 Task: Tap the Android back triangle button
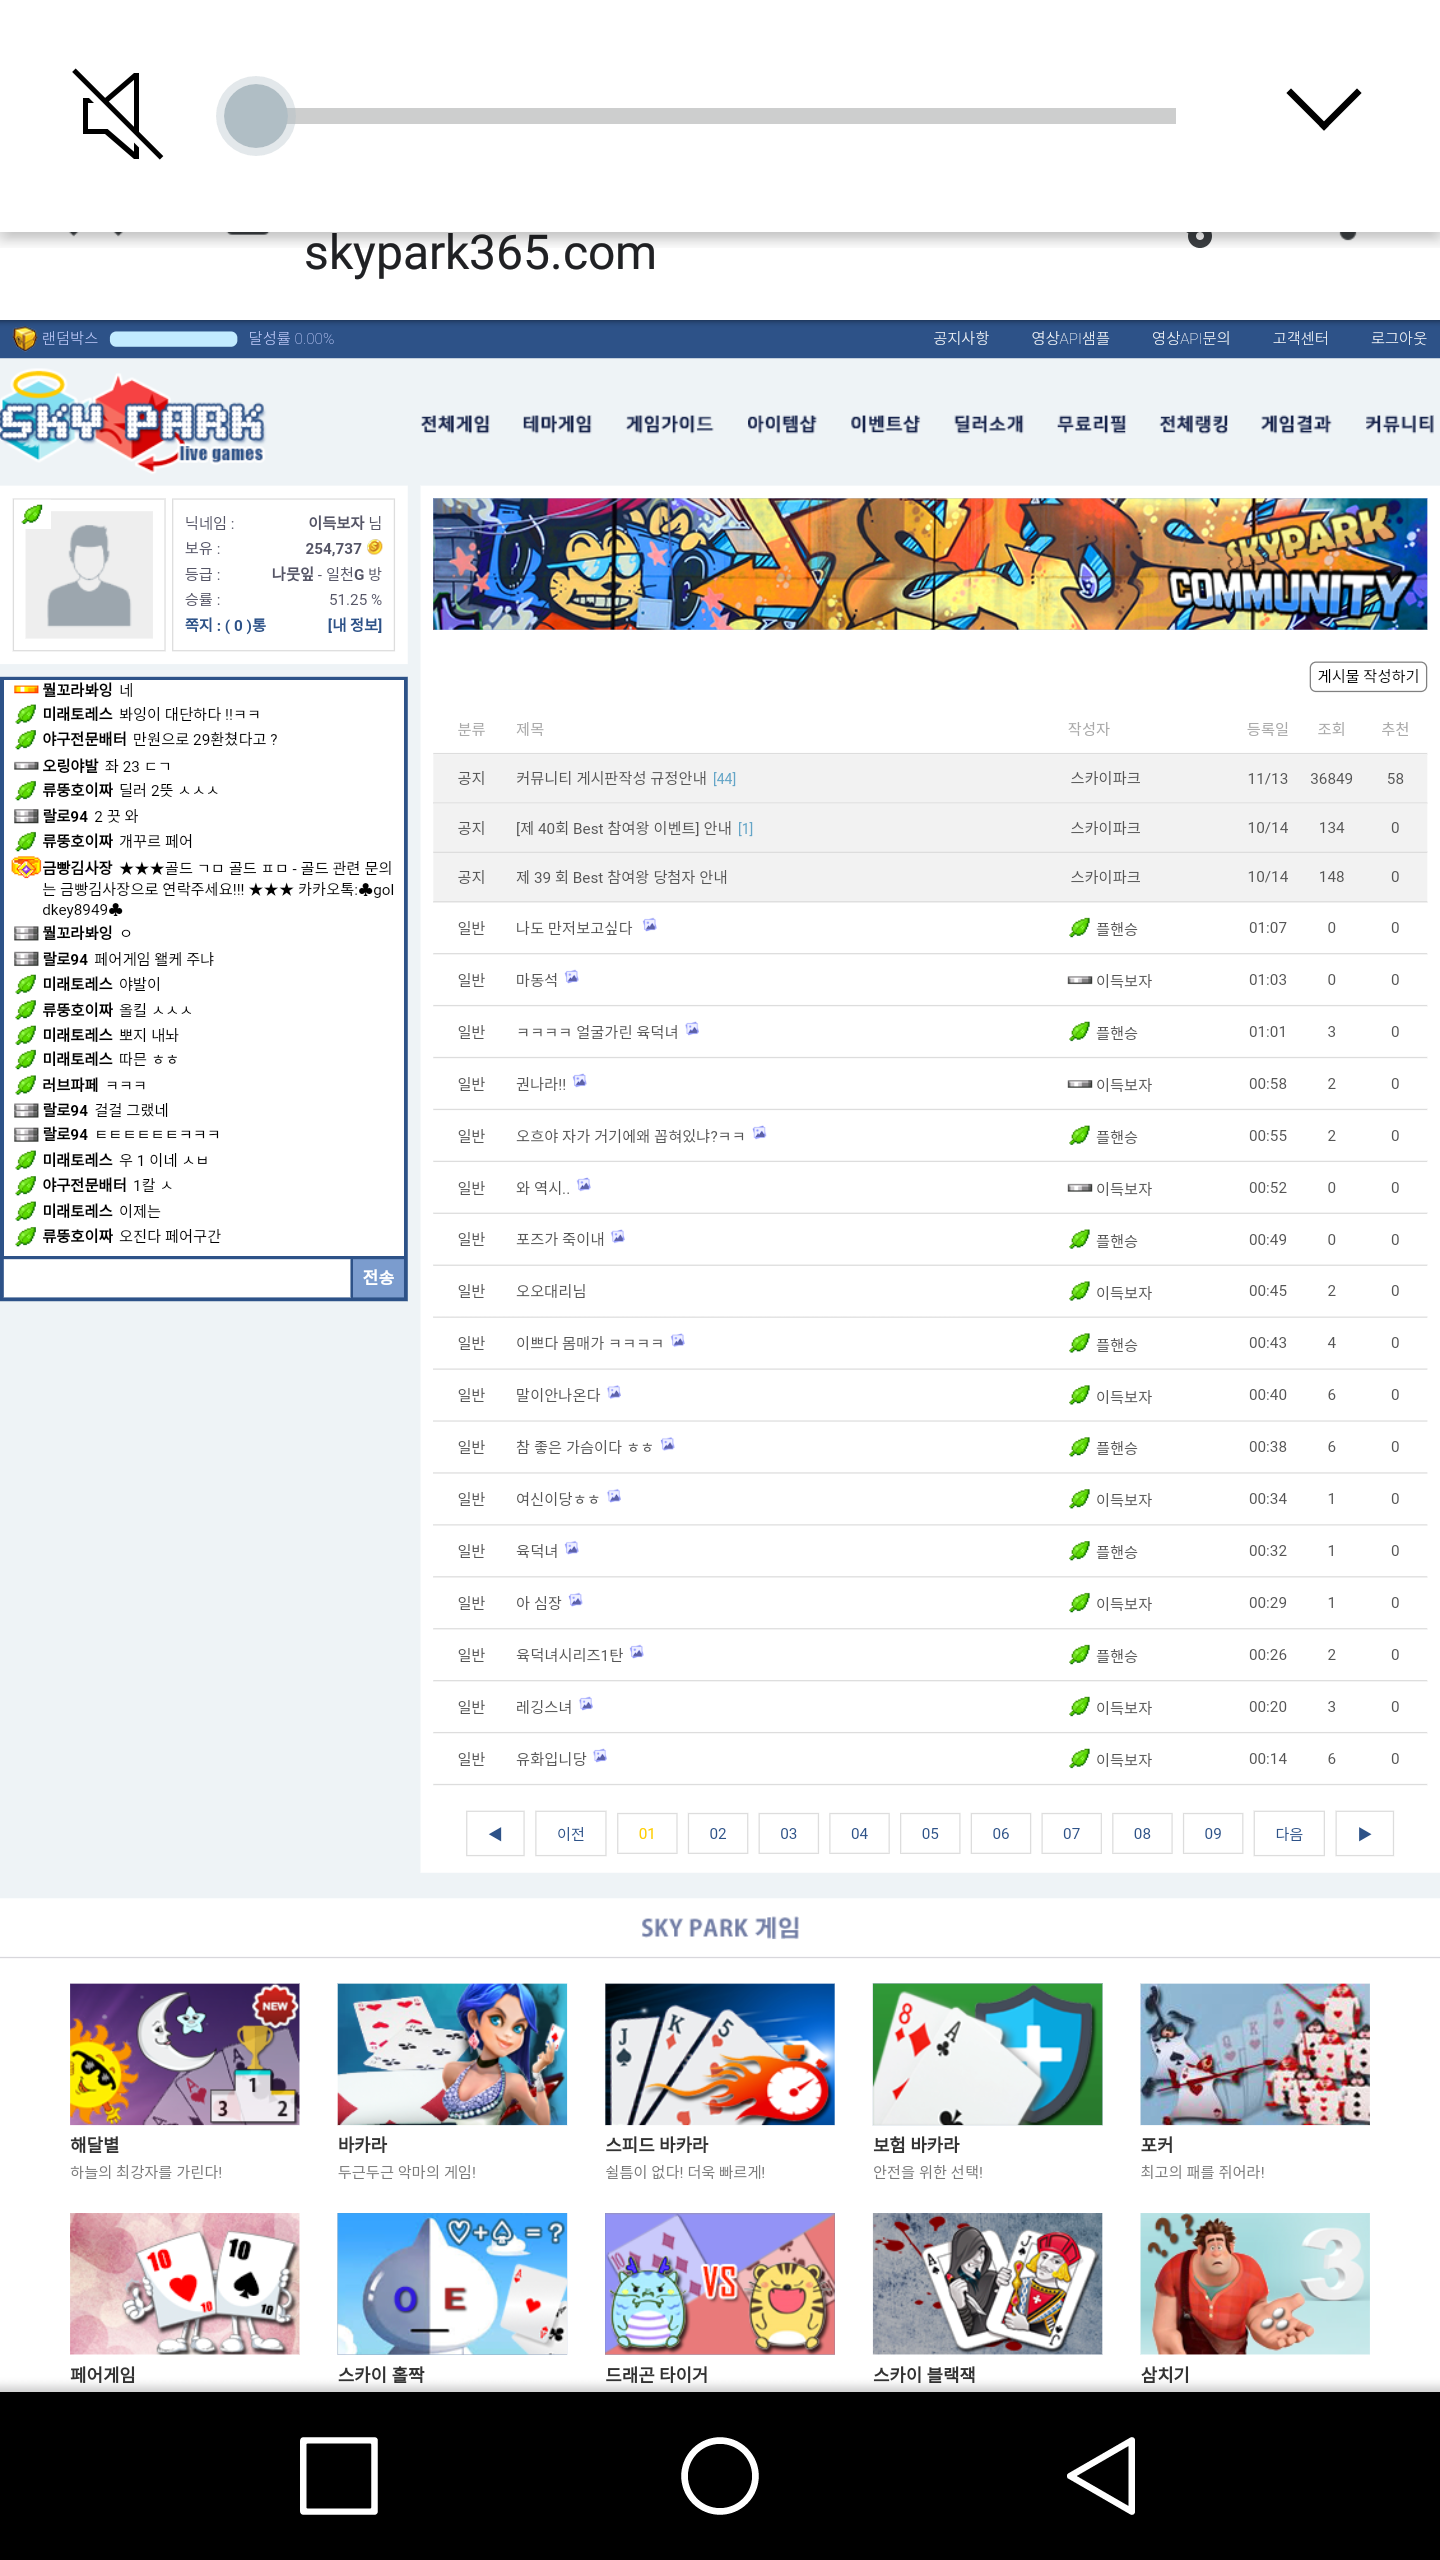coord(1102,2476)
